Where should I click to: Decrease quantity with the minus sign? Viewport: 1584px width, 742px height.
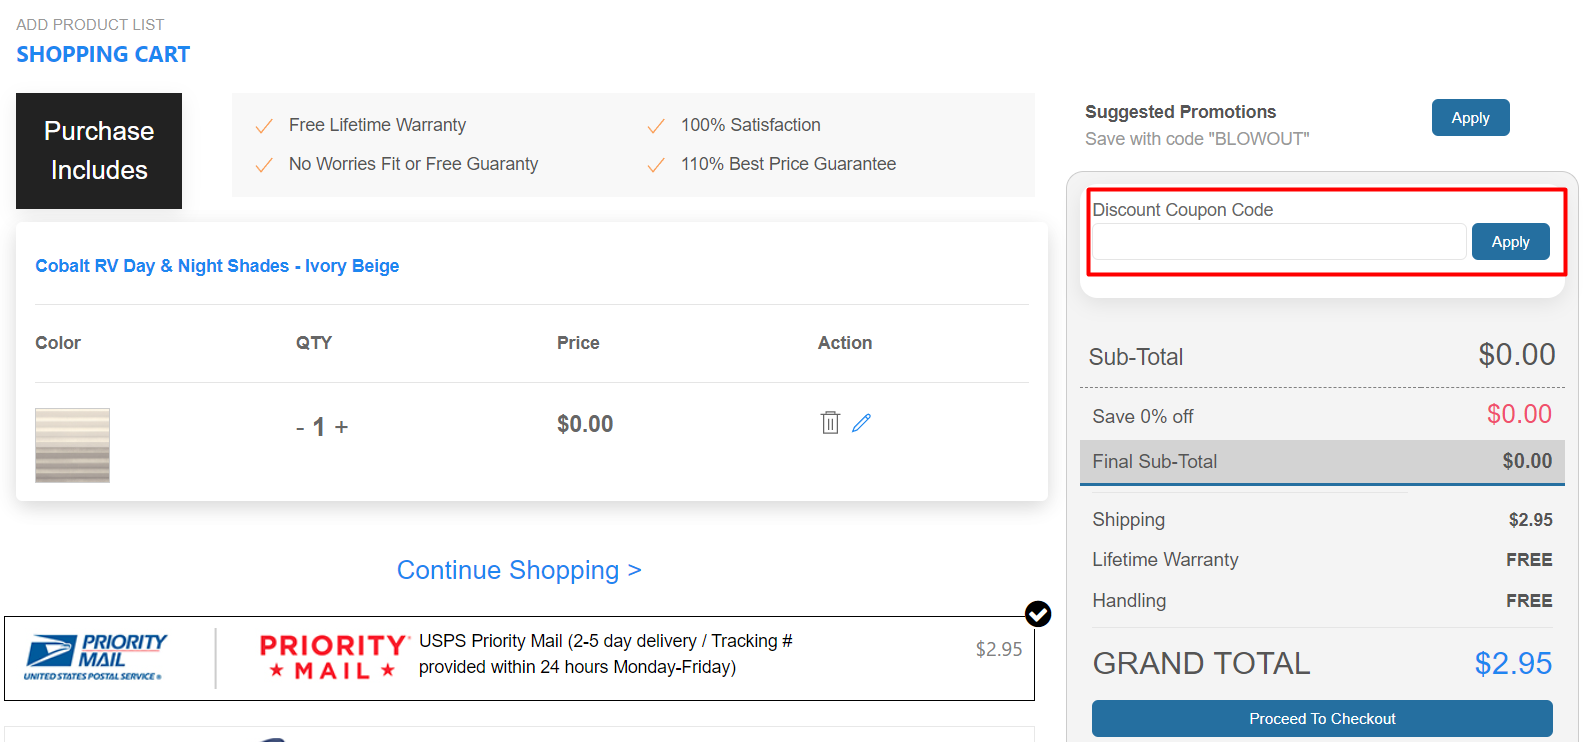click(x=300, y=428)
